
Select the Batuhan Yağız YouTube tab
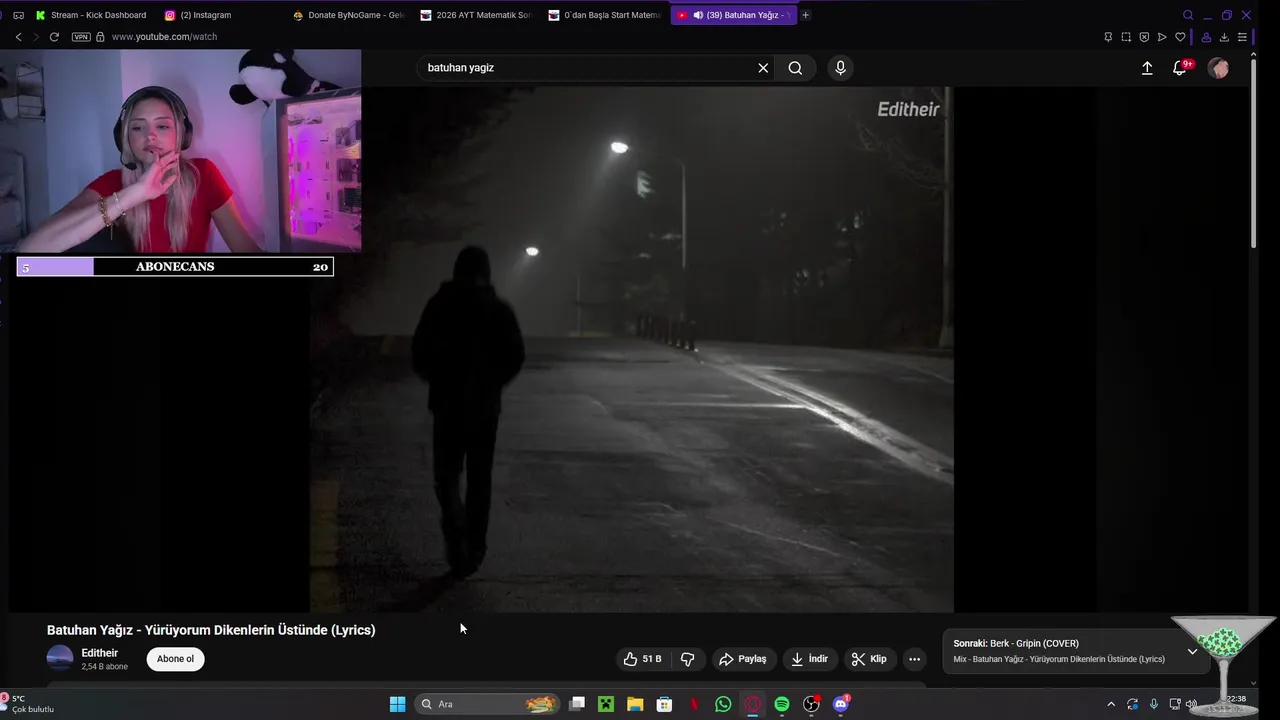(x=735, y=15)
